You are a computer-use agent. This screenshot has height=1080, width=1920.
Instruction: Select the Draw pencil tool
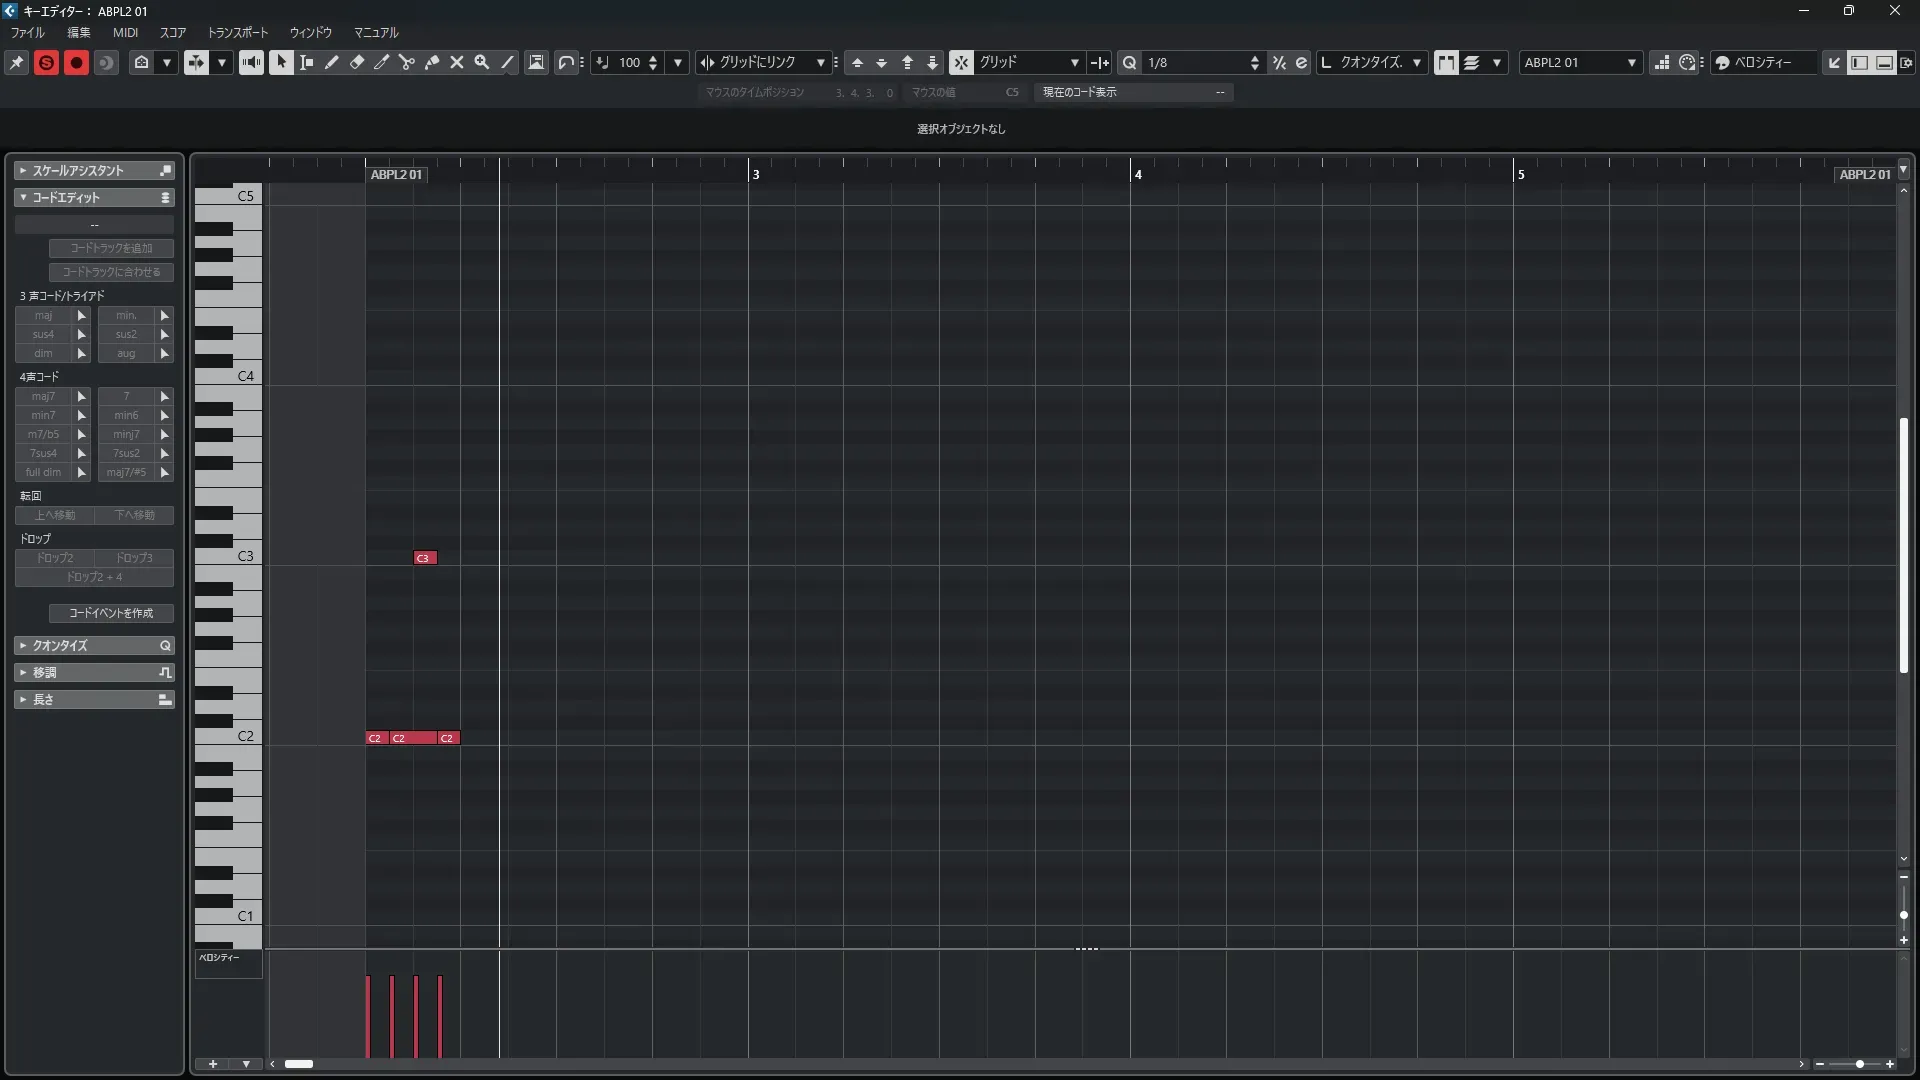point(332,62)
